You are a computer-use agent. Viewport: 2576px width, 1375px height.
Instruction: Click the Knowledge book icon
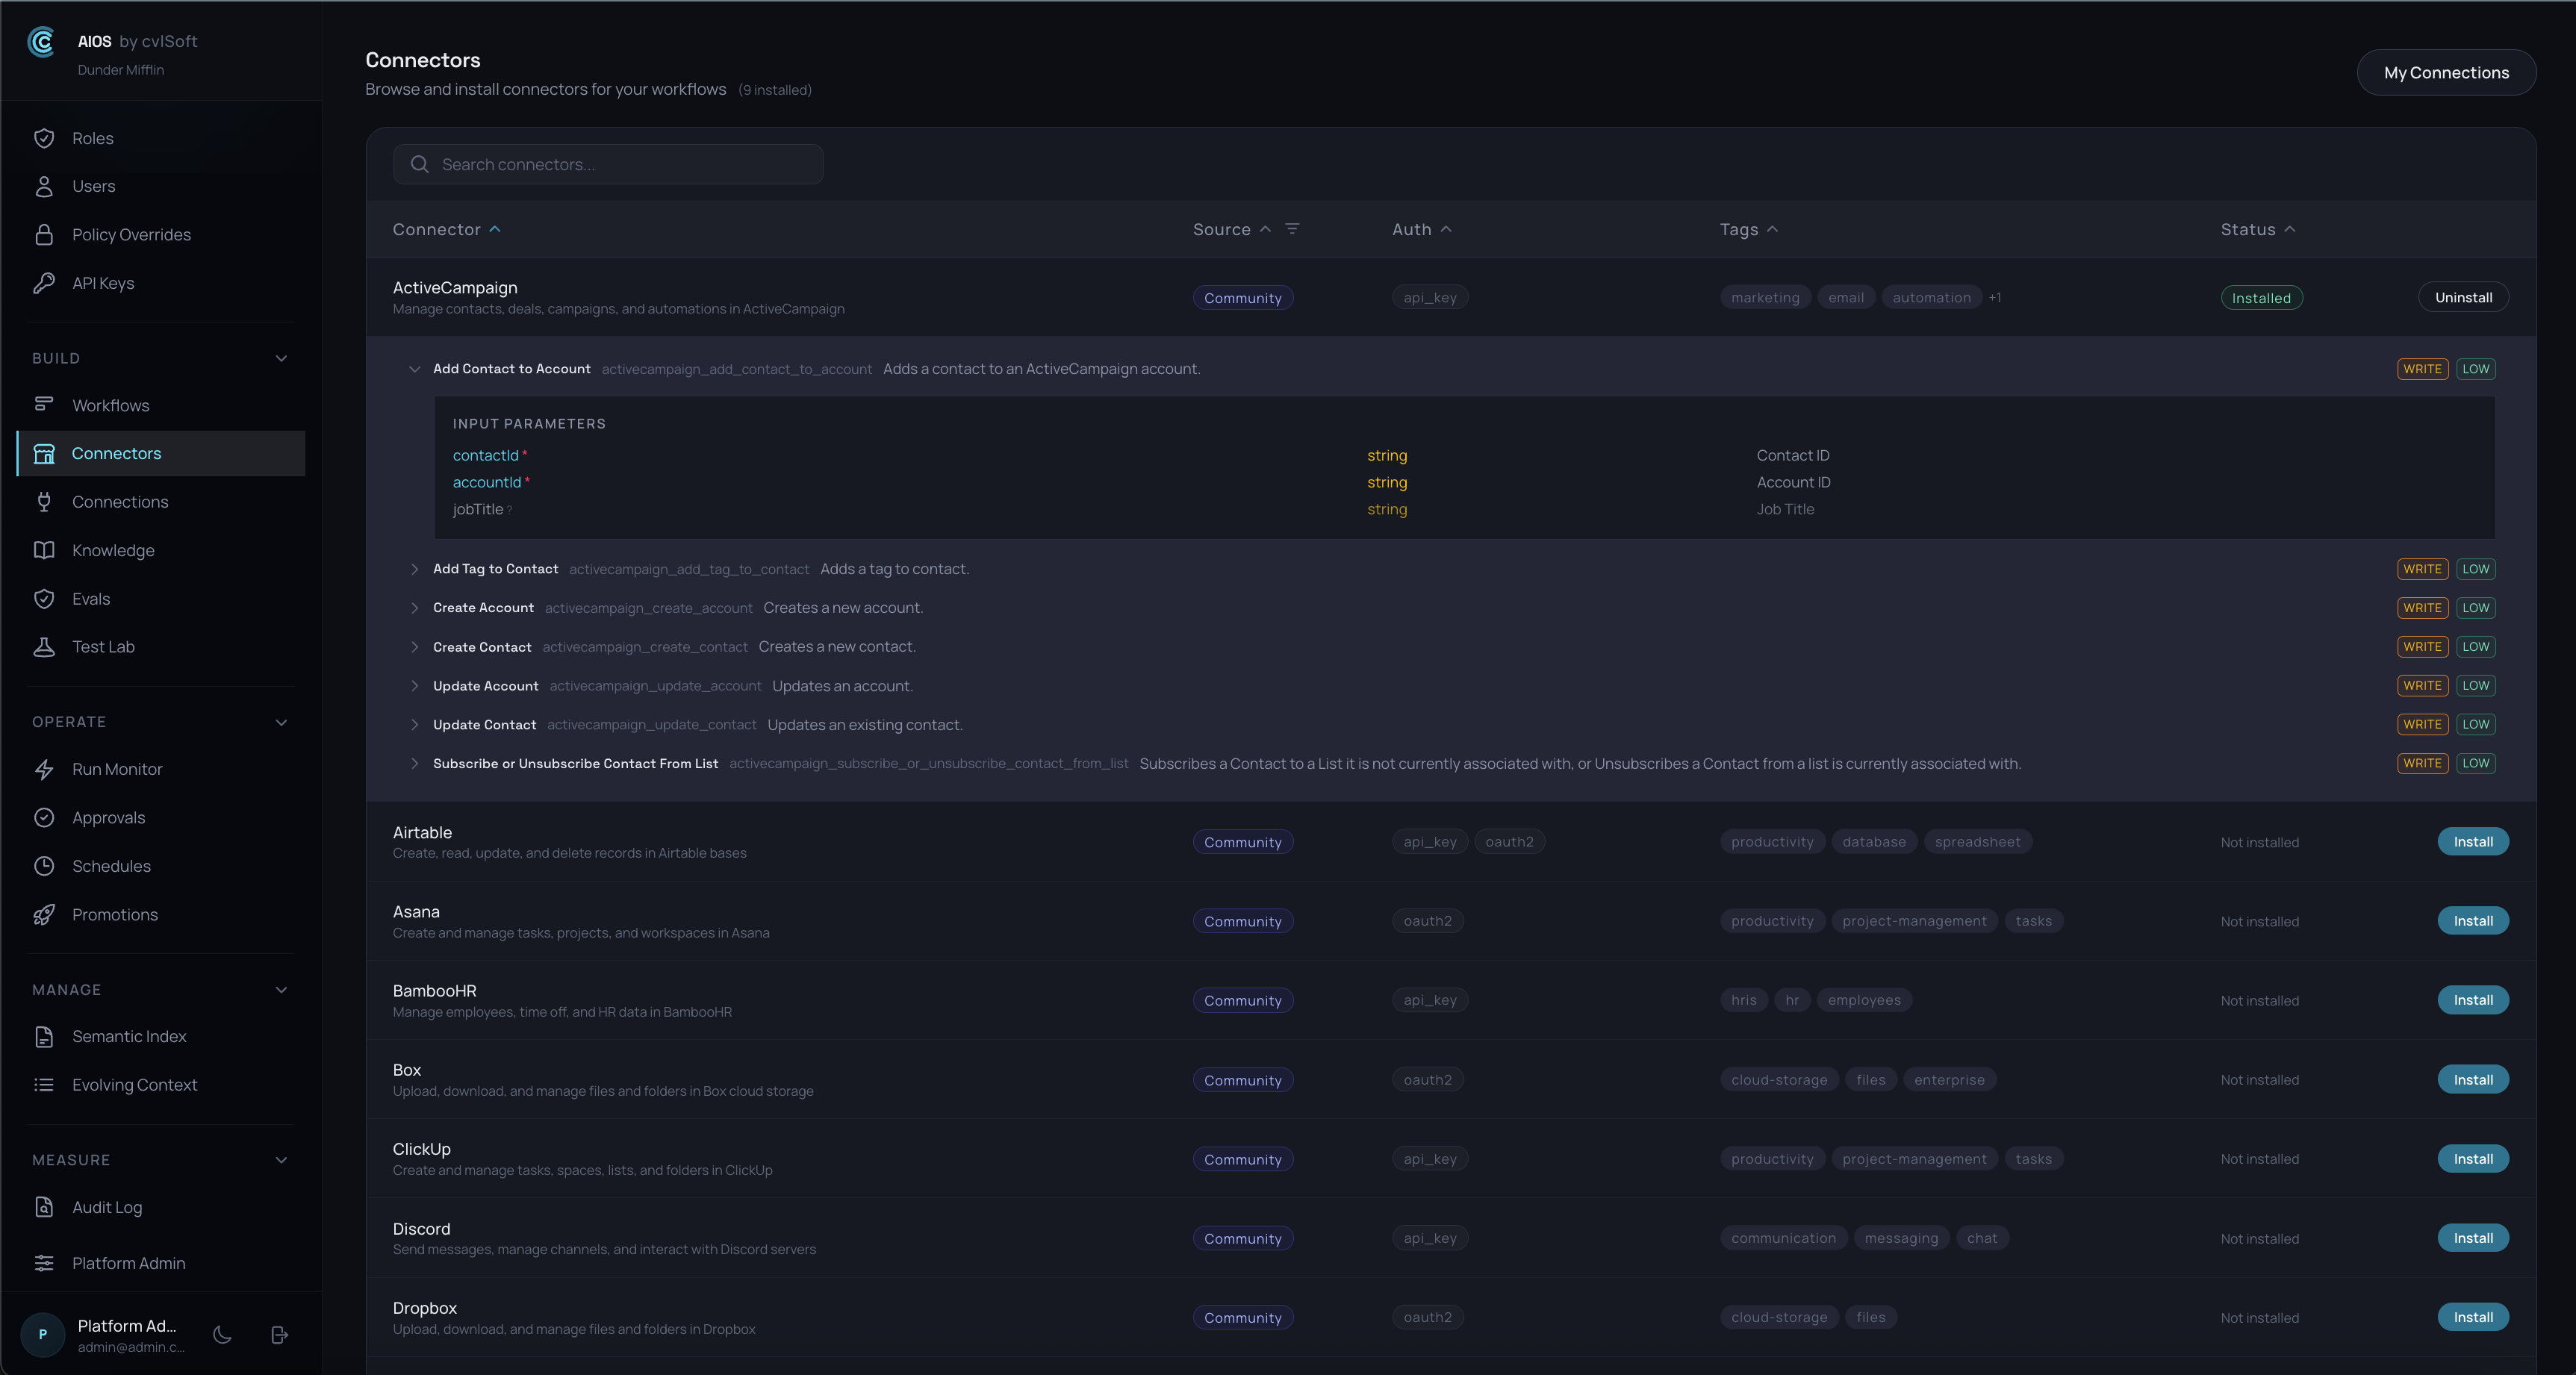click(45, 550)
